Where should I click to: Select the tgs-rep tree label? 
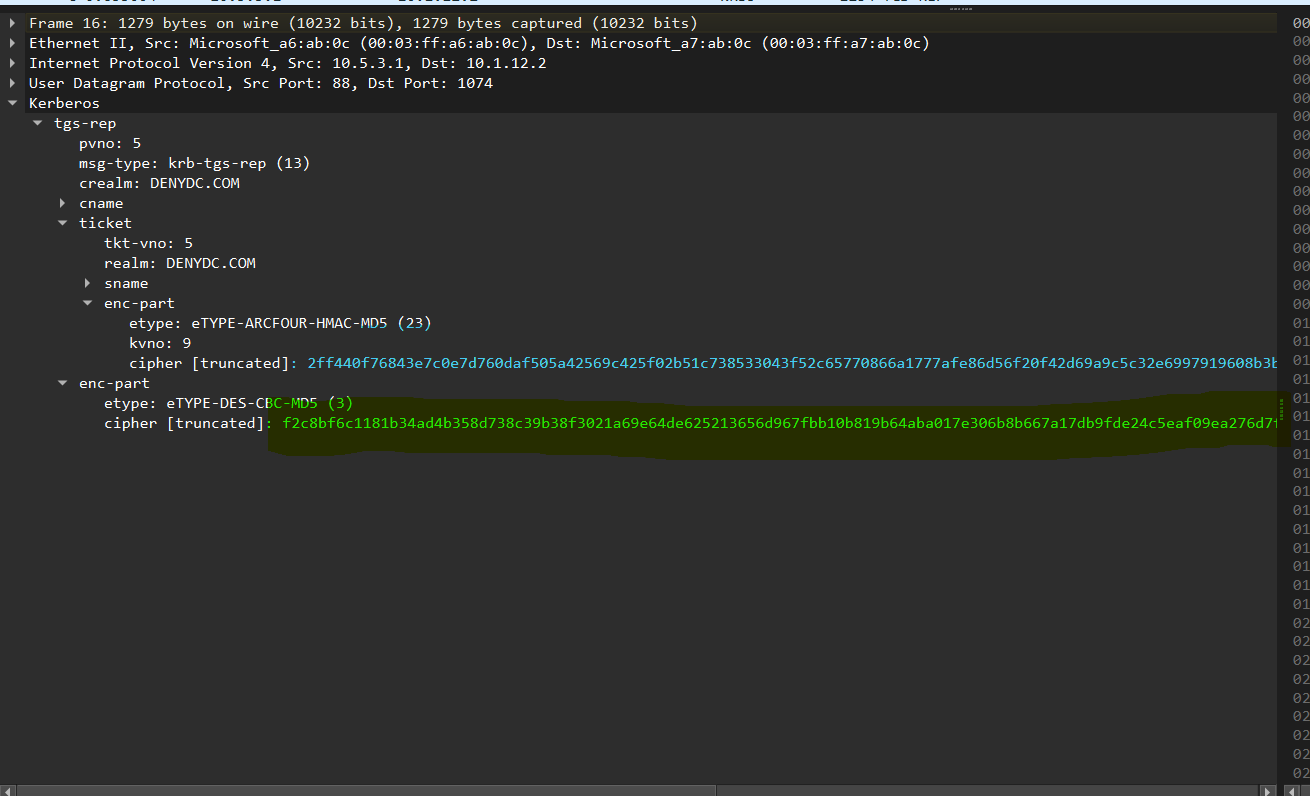pyautogui.click(x=85, y=123)
